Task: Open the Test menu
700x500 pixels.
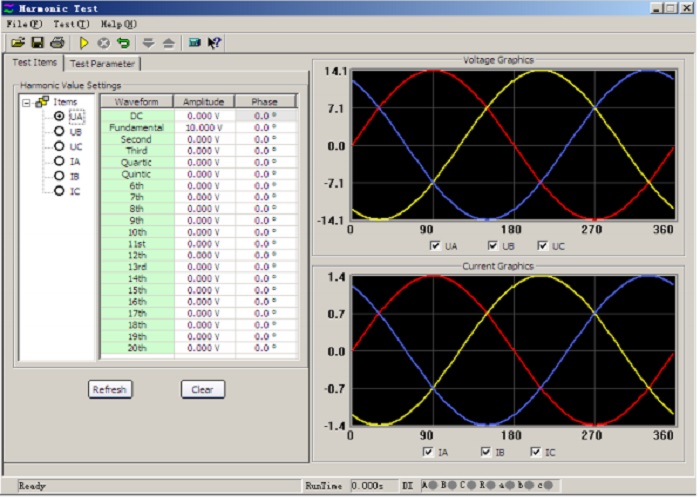Action: click(71, 24)
